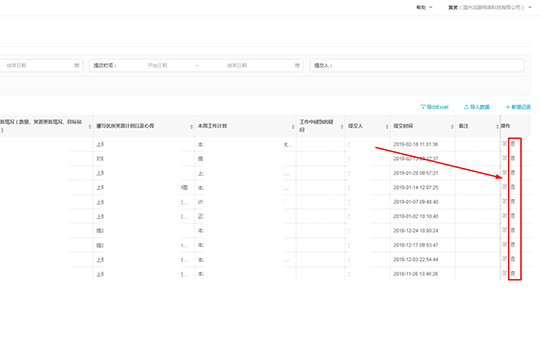
Task: Delete the record submitted 2019-01-28 09:57:21
Action: 513,173
